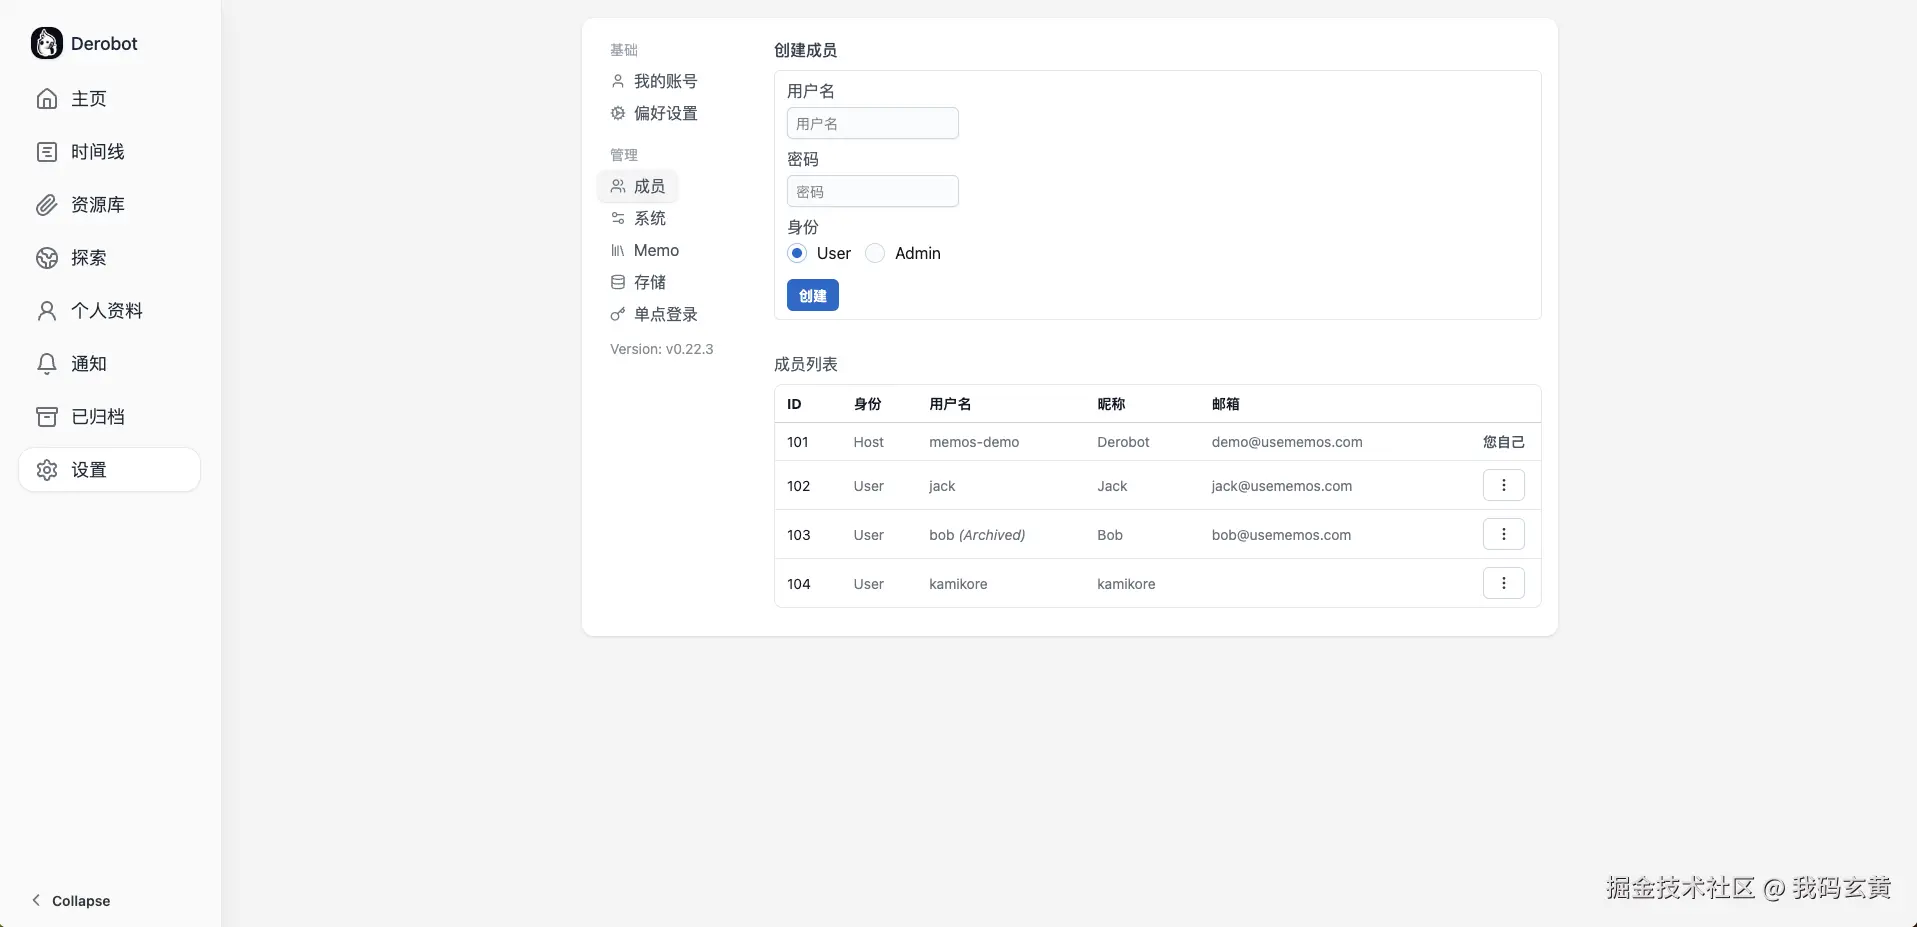Click username bob (Archived)

[x=977, y=535]
